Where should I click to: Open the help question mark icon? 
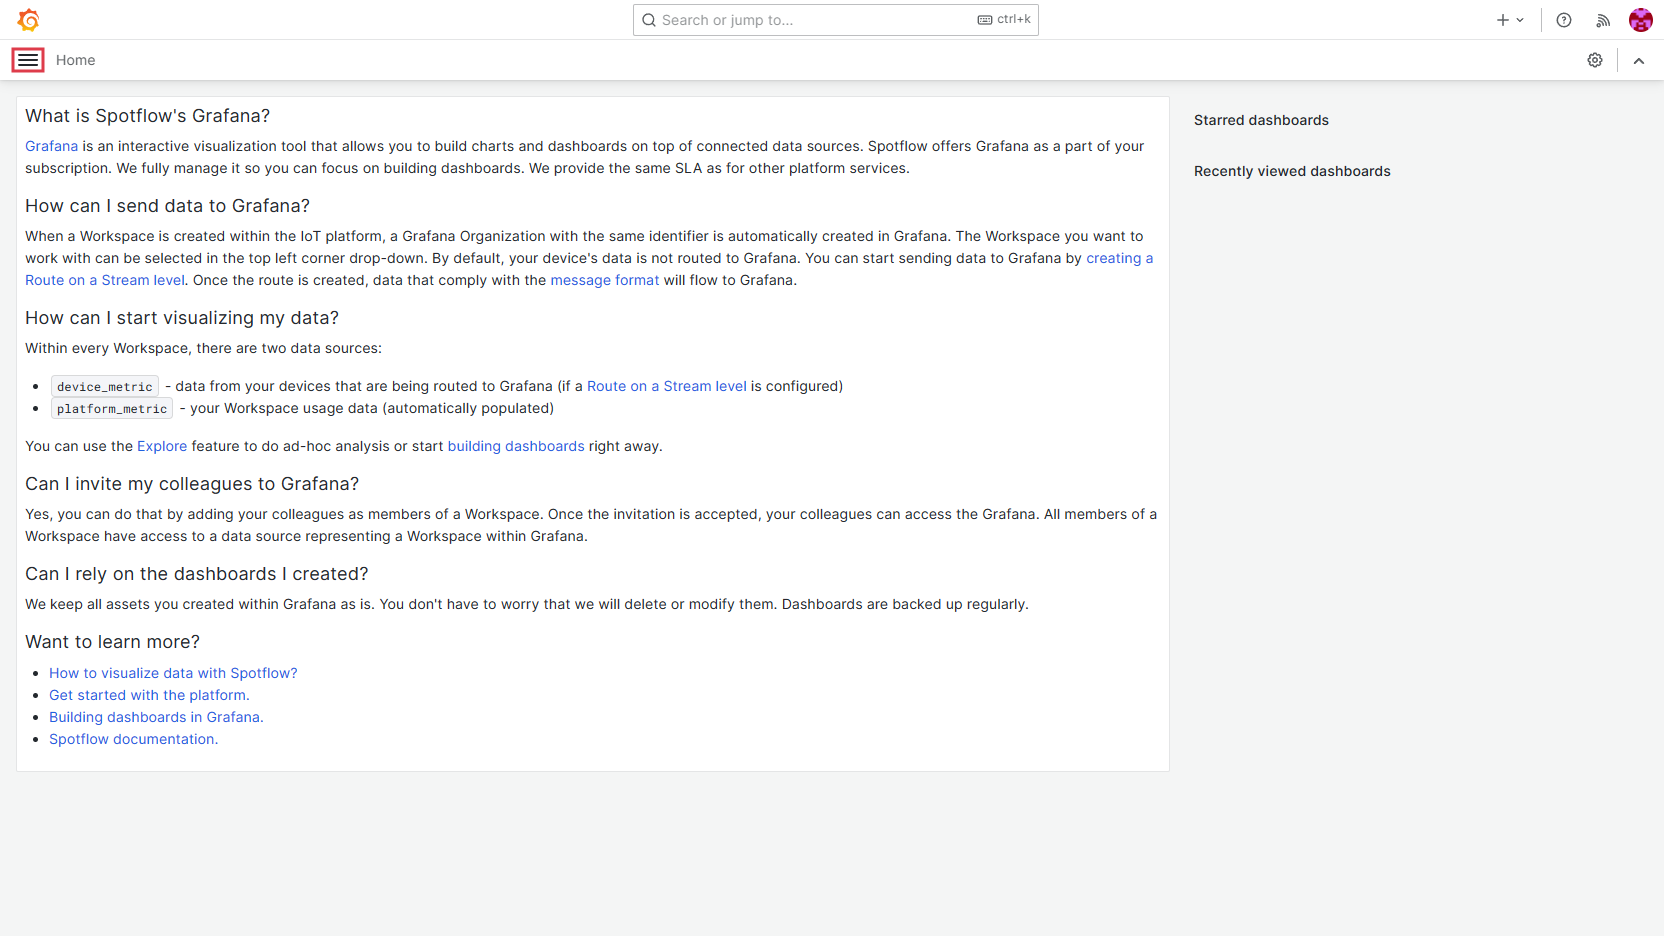click(x=1564, y=20)
